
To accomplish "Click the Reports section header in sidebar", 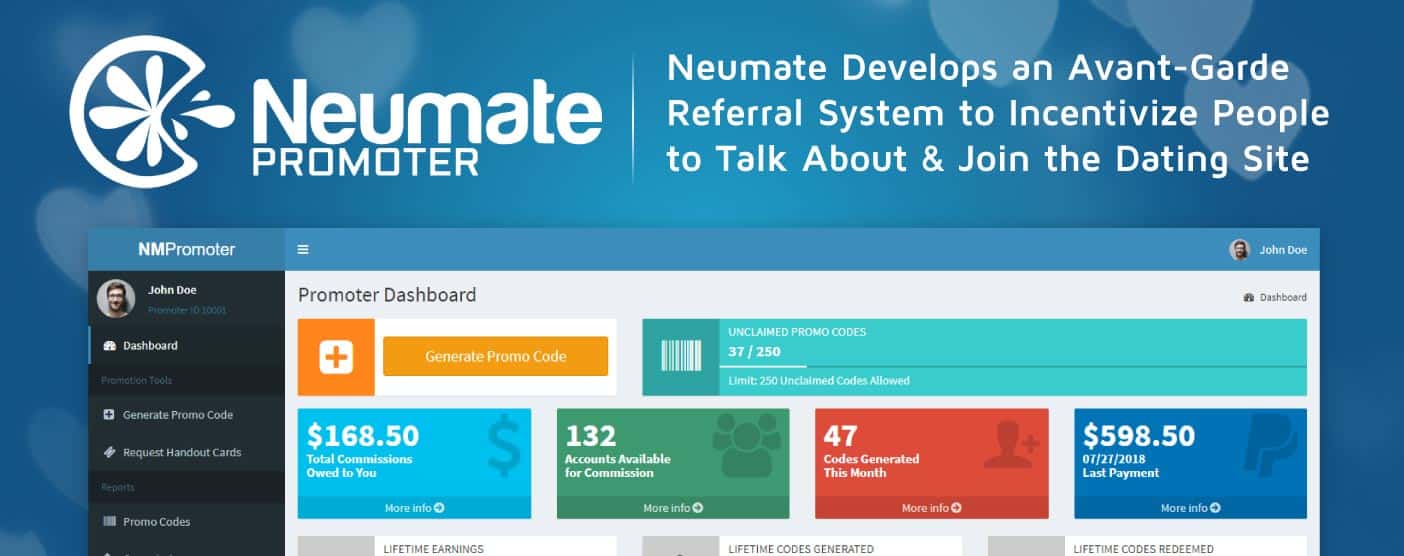I will pyautogui.click(x=118, y=487).
